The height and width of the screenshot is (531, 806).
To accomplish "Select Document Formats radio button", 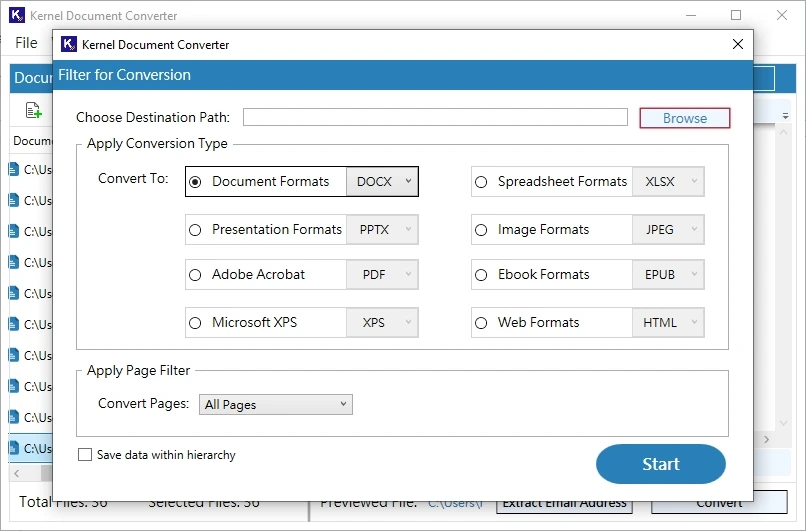I will [195, 182].
